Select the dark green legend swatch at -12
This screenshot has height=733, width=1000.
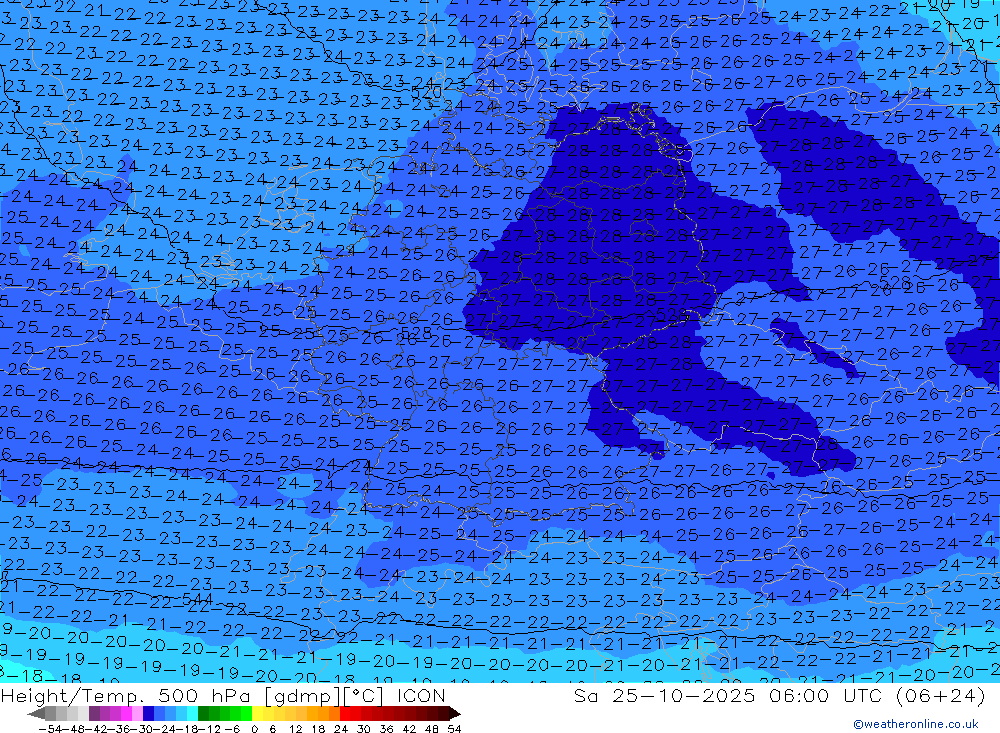click(203, 713)
